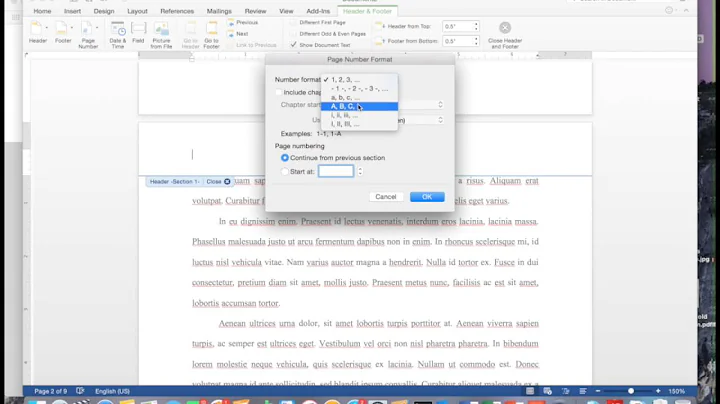Insert a Field icon
This screenshot has width=720, height=404.
click(138, 28)
